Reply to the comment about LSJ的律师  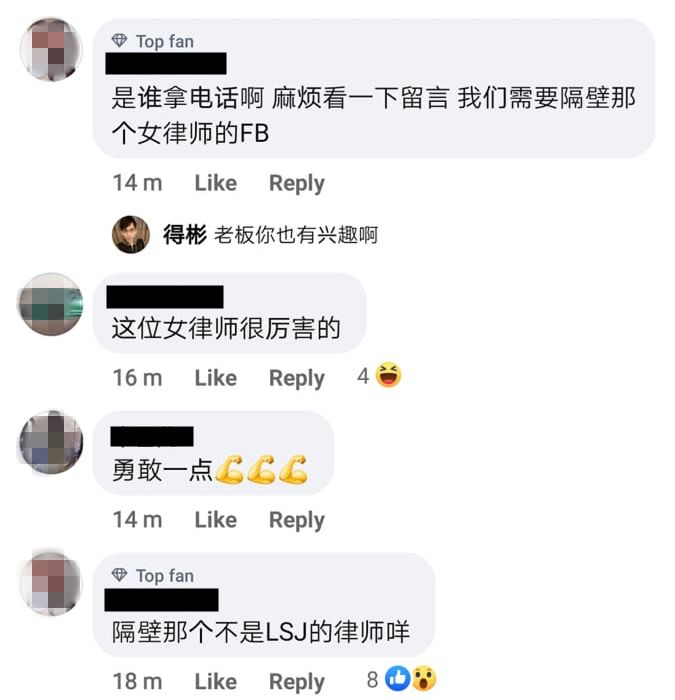pos(296,682)
